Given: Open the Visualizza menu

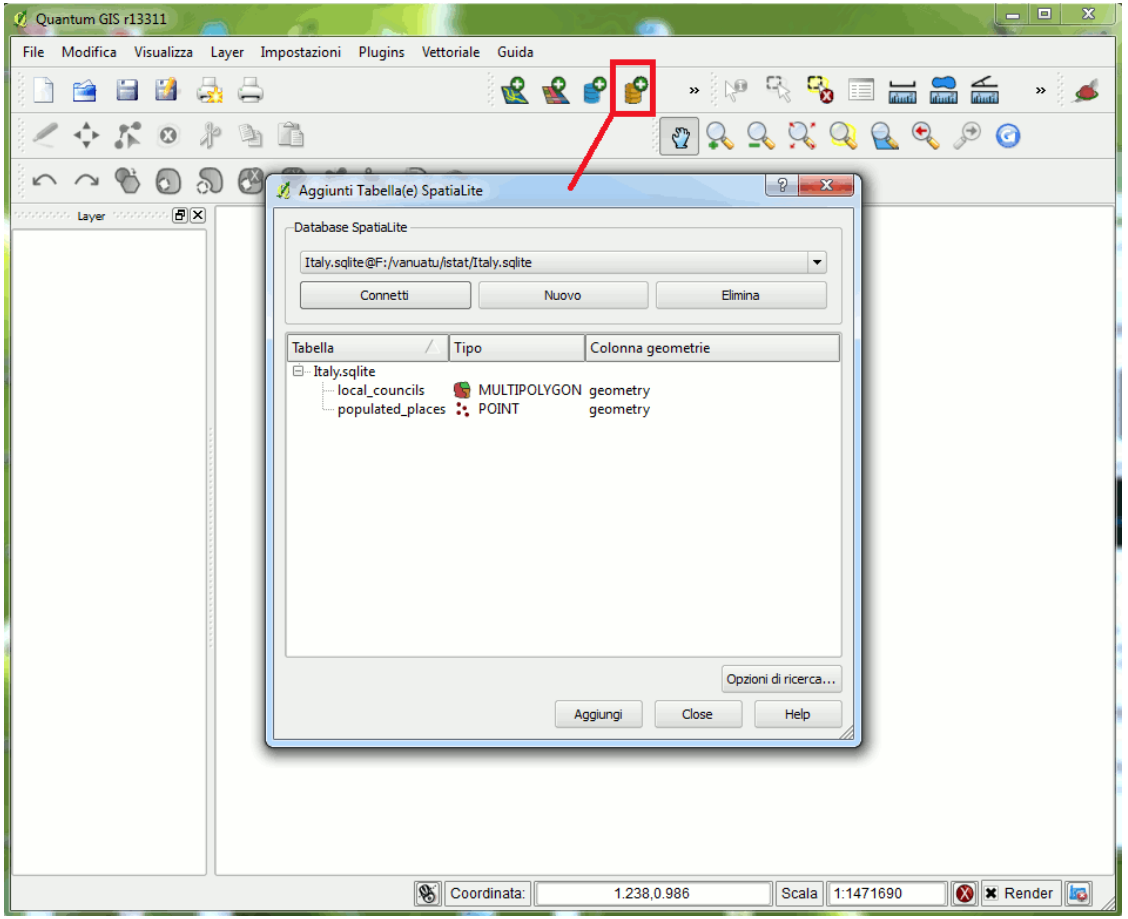Looking at the screenshot, I should coord(163,52).
